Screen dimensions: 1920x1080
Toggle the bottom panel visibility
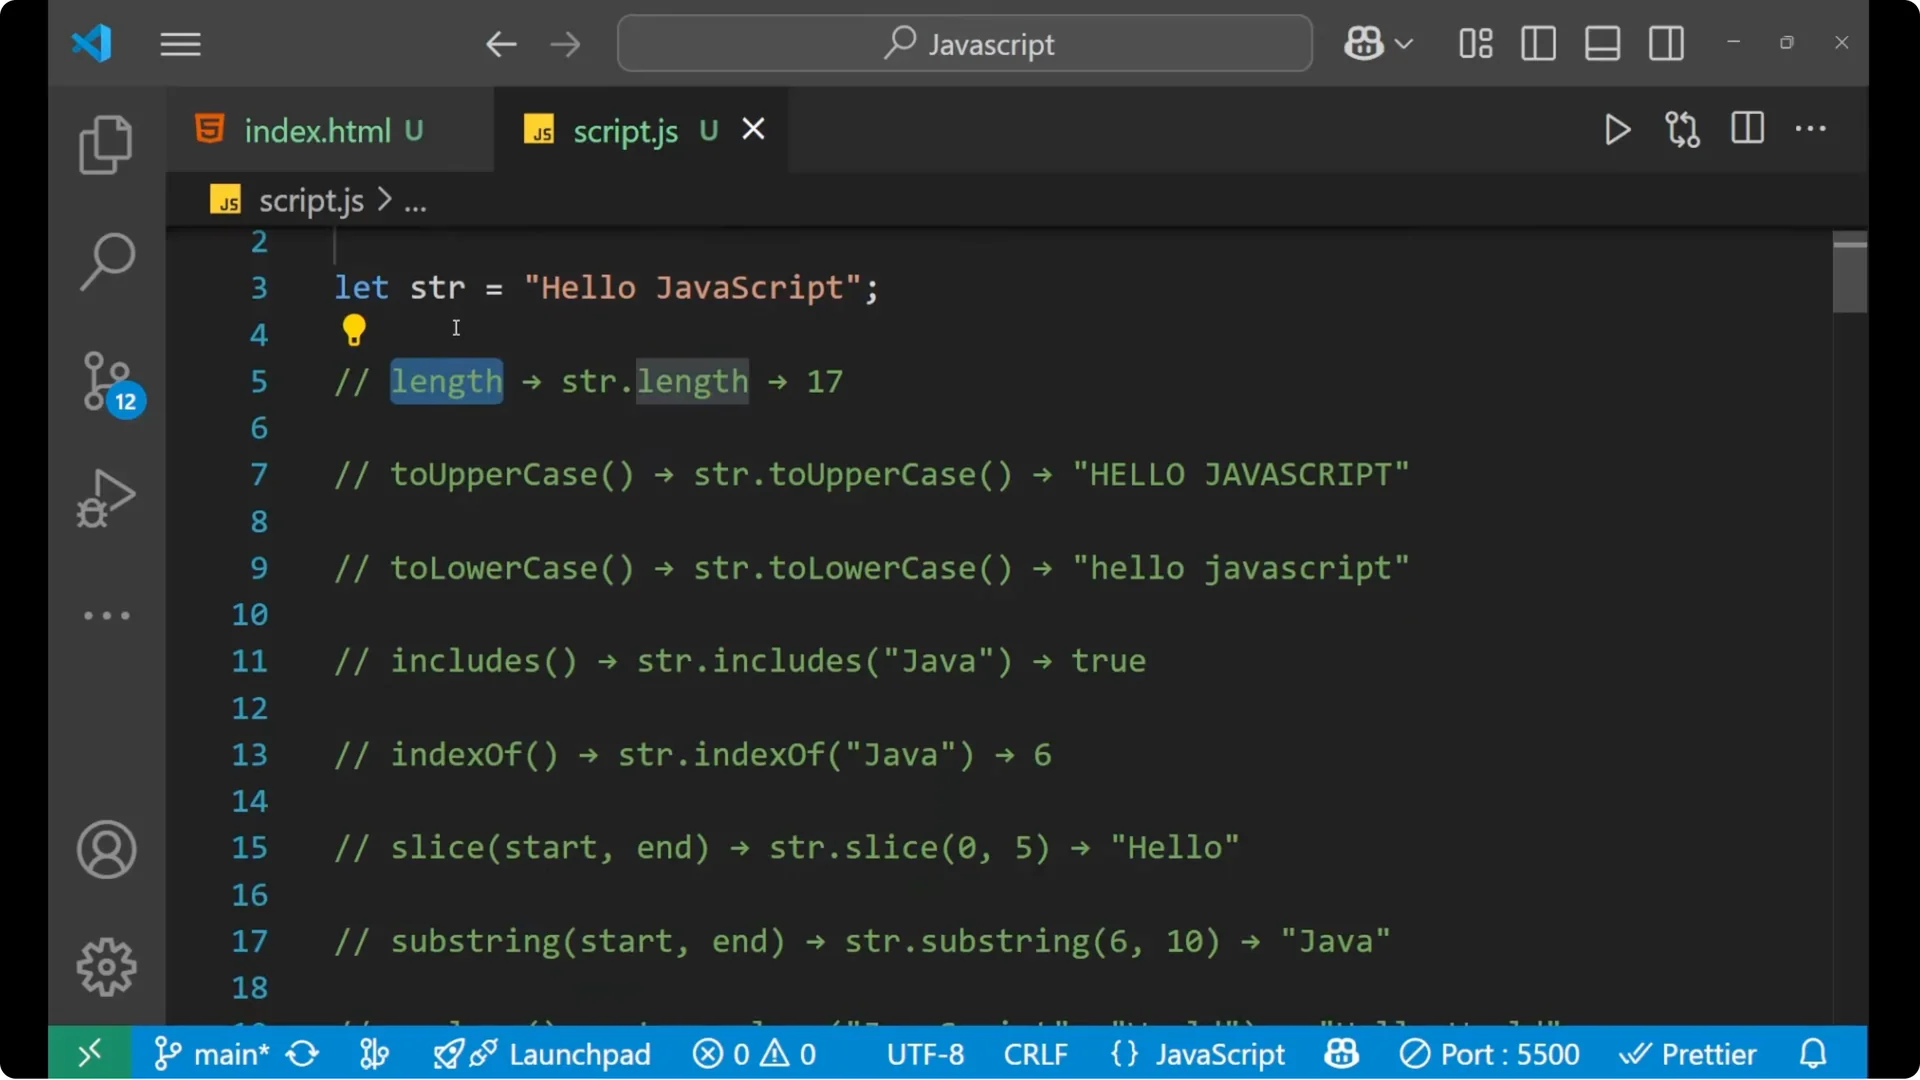pos(1602,43)
